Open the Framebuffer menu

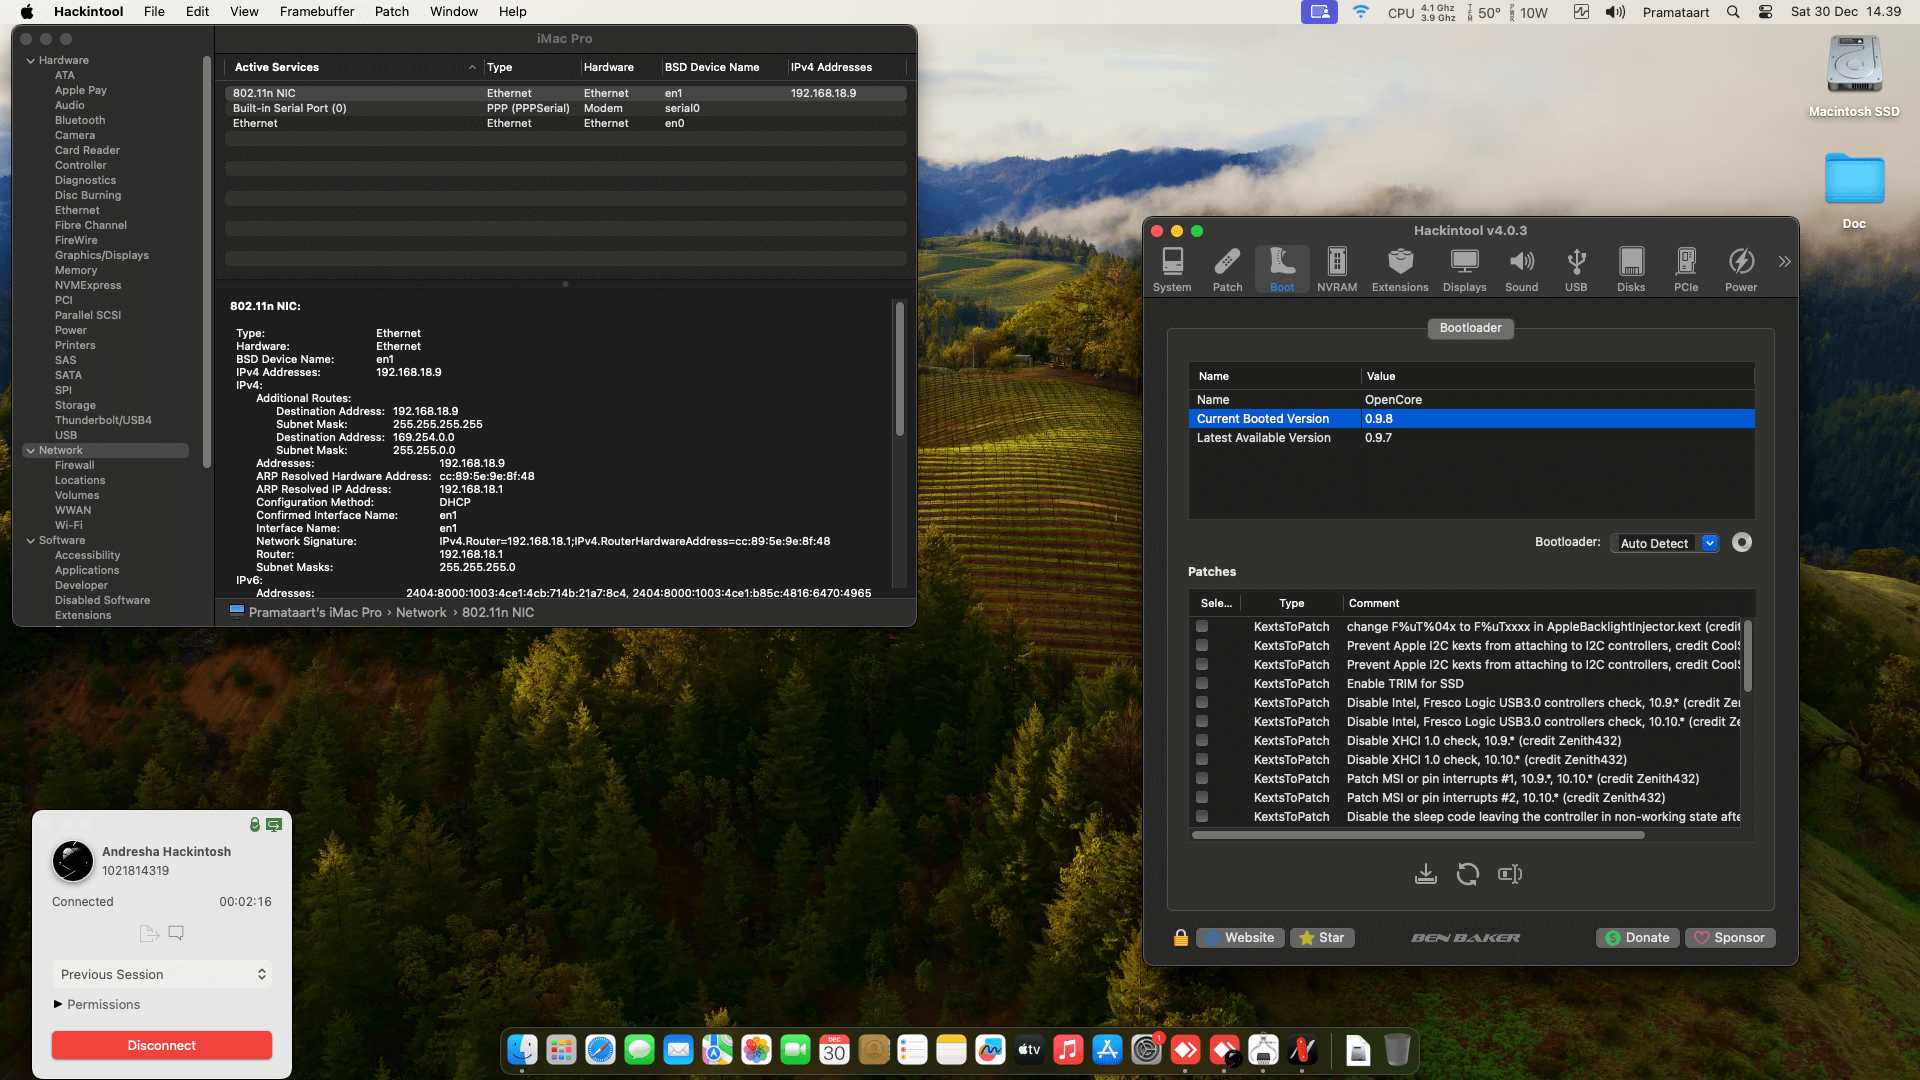click(x=316, y=12)
